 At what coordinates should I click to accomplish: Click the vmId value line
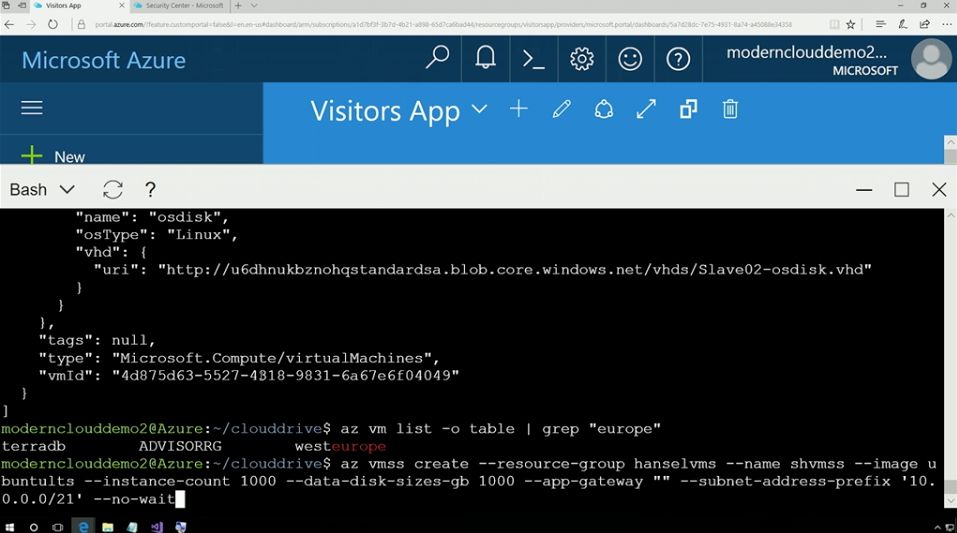(249, 375)
